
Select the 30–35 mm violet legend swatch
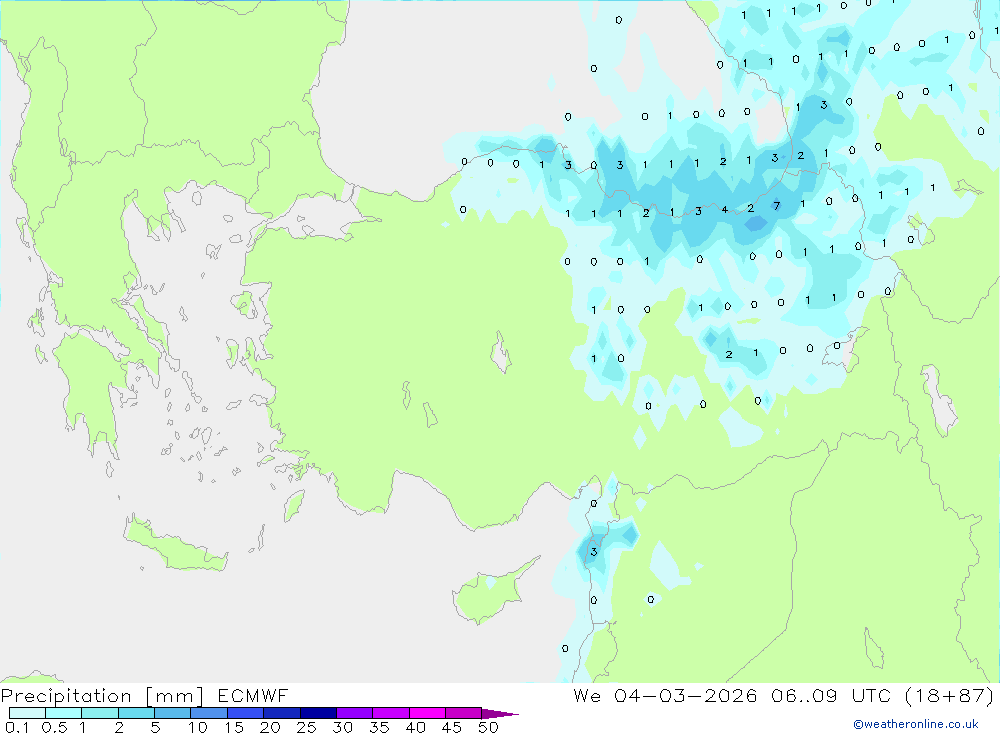click(355, 713)
